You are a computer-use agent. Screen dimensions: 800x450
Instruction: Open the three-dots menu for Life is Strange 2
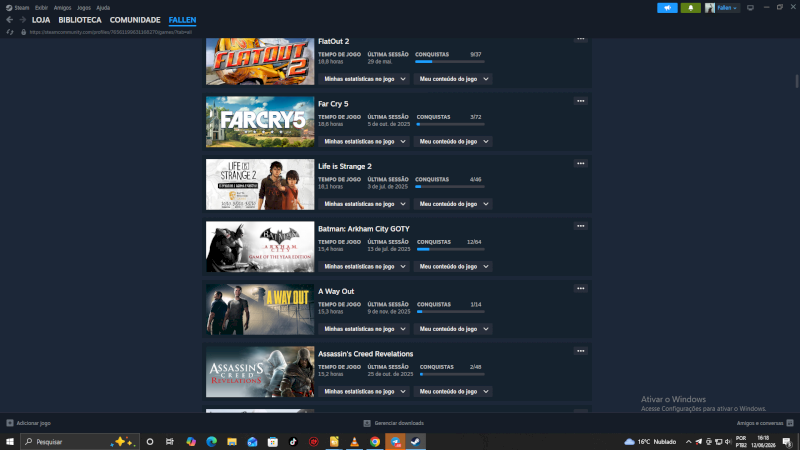[581, 163]
